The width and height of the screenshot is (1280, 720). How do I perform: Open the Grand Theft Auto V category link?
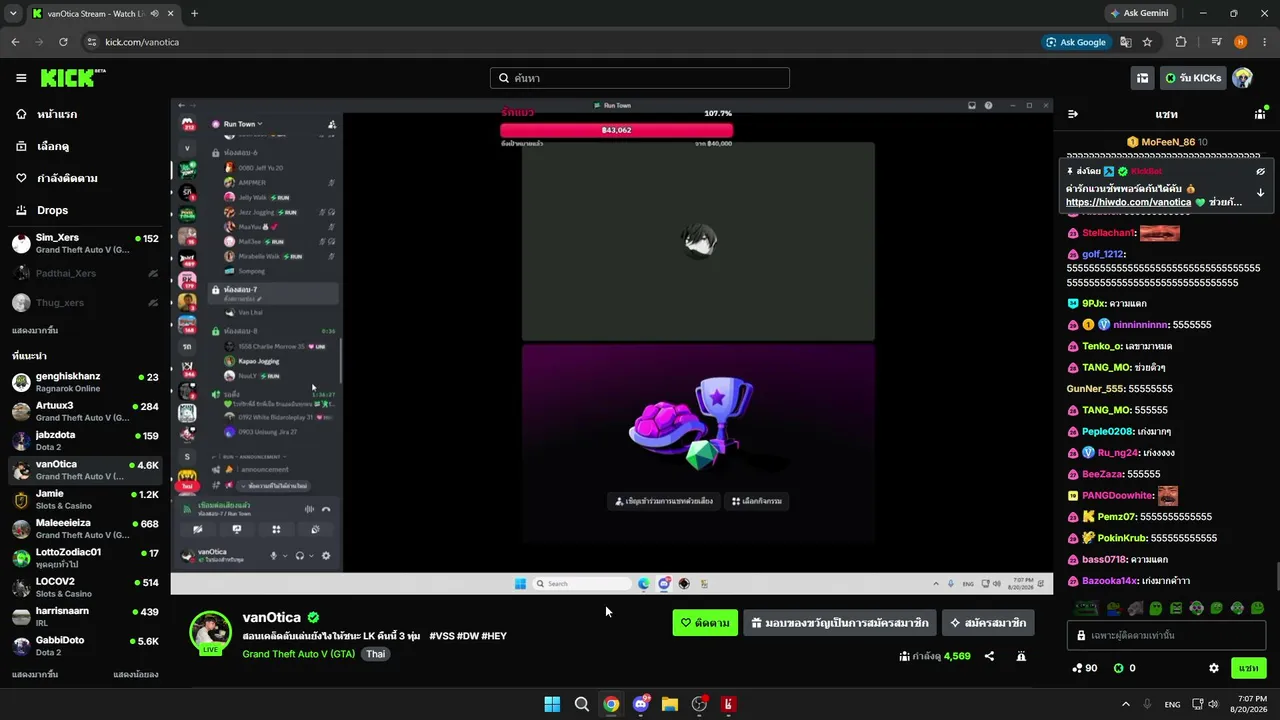[299, 654]
